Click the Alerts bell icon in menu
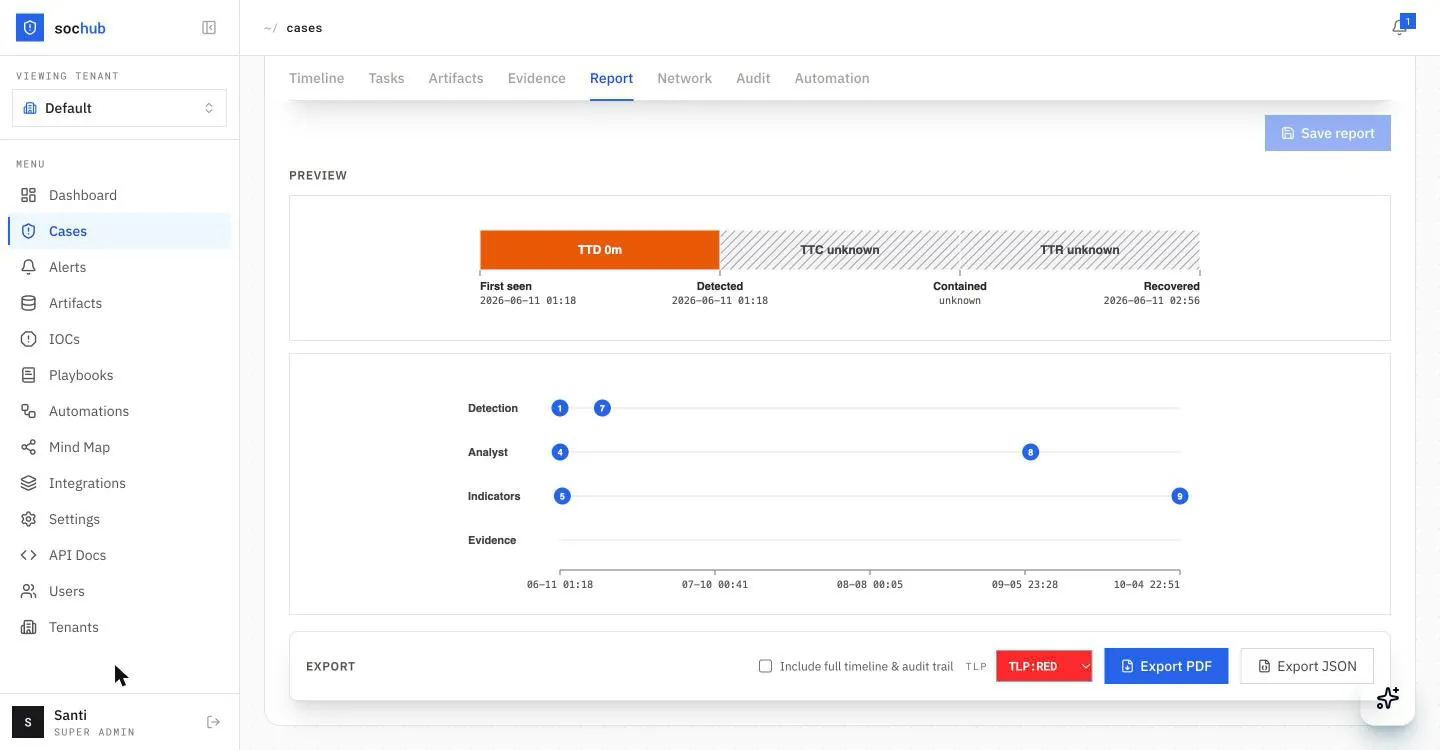 (x=29, y=267)
